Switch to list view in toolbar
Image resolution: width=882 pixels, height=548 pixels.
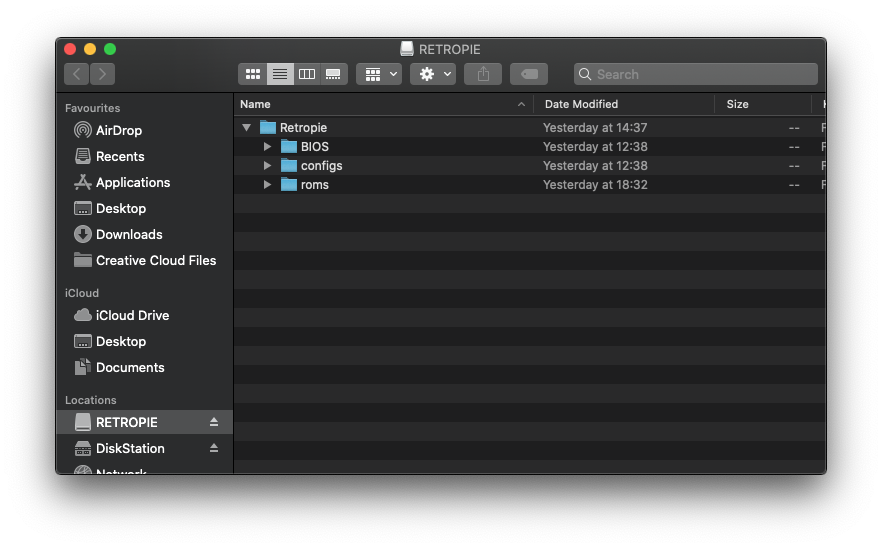280,74
